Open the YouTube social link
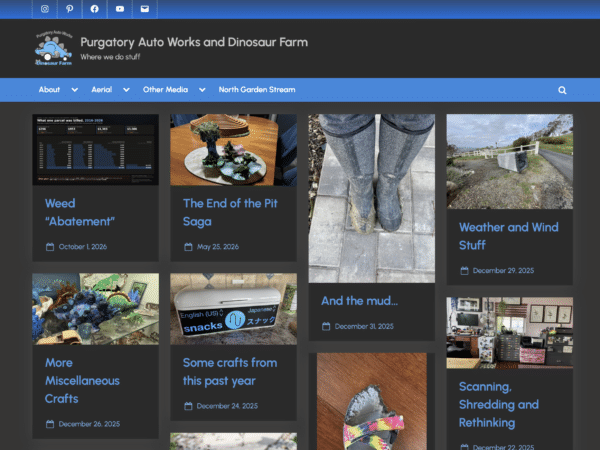This screenshot has height=450, width=600. coord(120,9)
